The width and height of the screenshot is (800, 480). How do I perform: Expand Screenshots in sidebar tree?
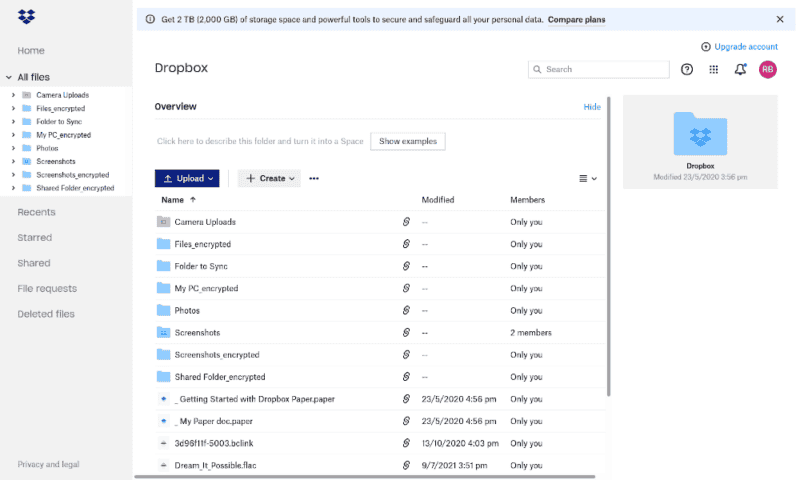point(13,161)
